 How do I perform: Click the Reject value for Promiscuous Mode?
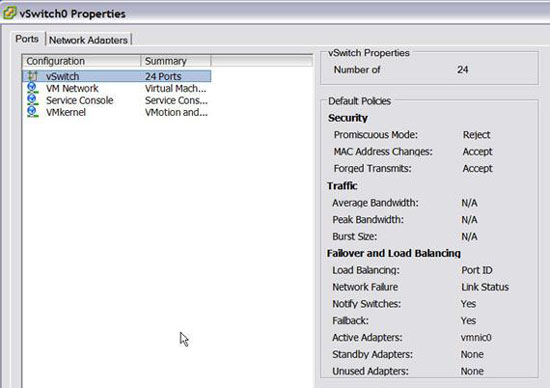[476, 135]
